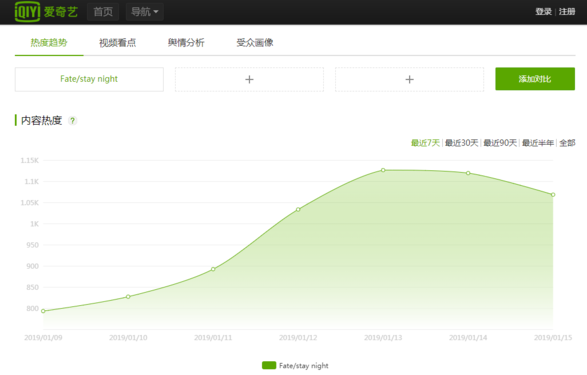Click the question mark help icon beside 内容热度

pyautogui.click(x=73, y=121)
